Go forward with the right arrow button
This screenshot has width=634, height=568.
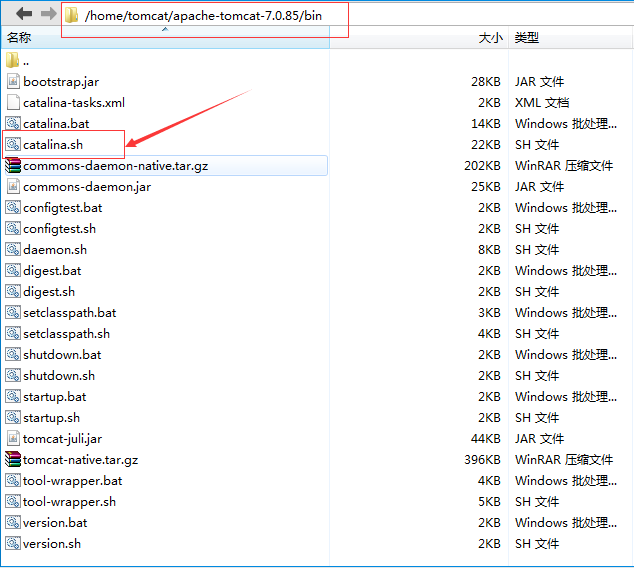[x=49, y=14]
